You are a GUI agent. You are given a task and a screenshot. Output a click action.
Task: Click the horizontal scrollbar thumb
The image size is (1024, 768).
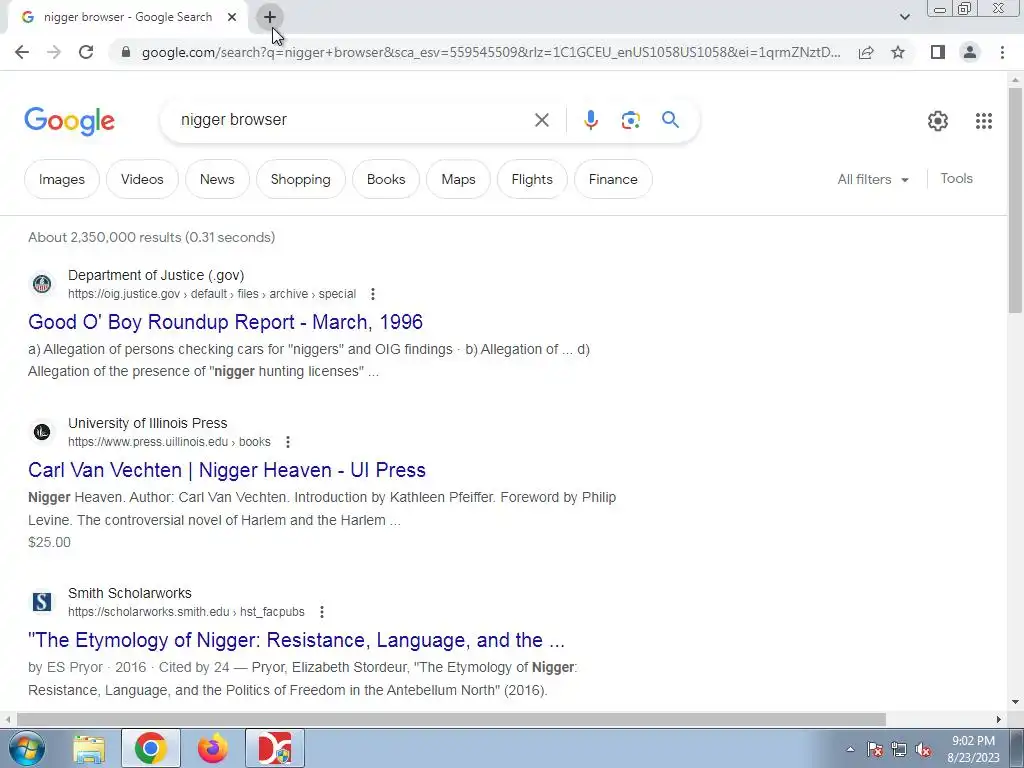[451, 719]
